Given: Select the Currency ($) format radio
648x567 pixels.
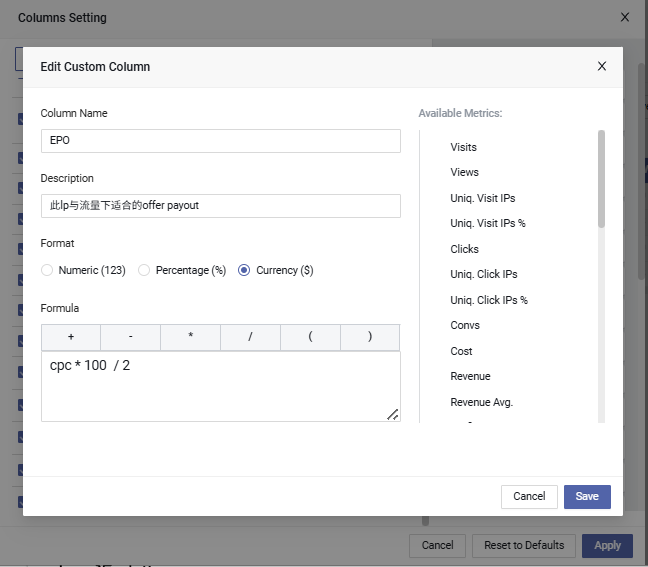Looking at the screenshot, I should 244,270.
